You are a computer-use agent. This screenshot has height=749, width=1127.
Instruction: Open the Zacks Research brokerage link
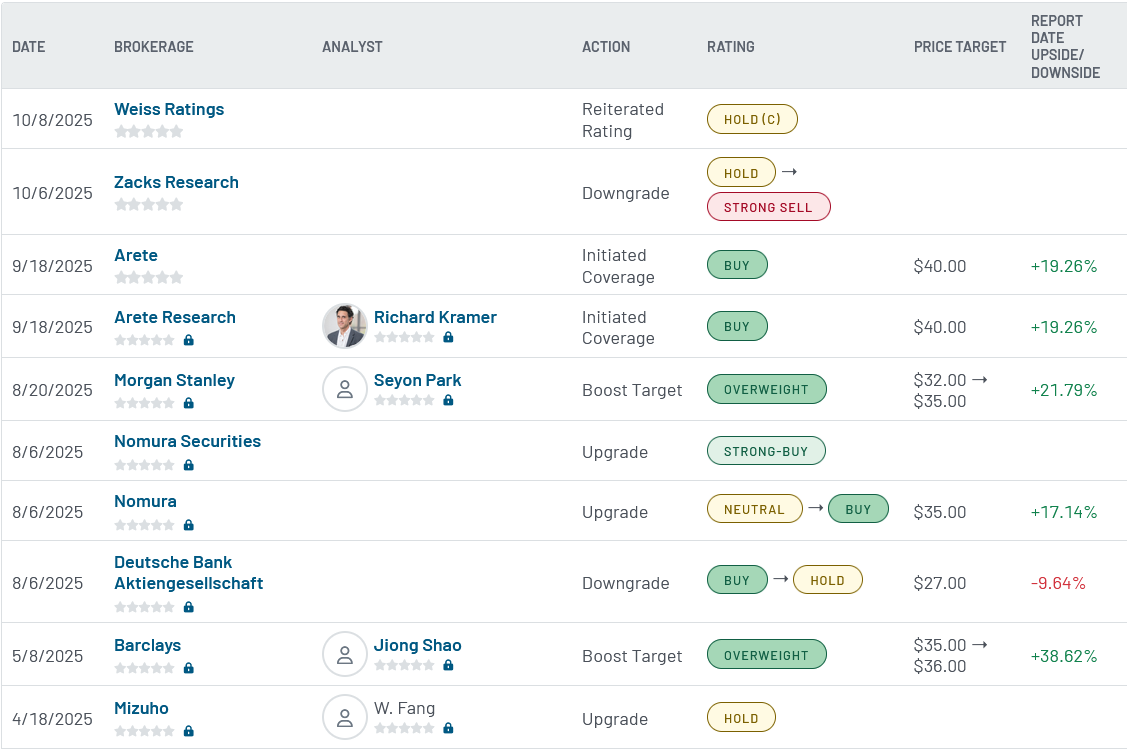(x=176, y=183)
